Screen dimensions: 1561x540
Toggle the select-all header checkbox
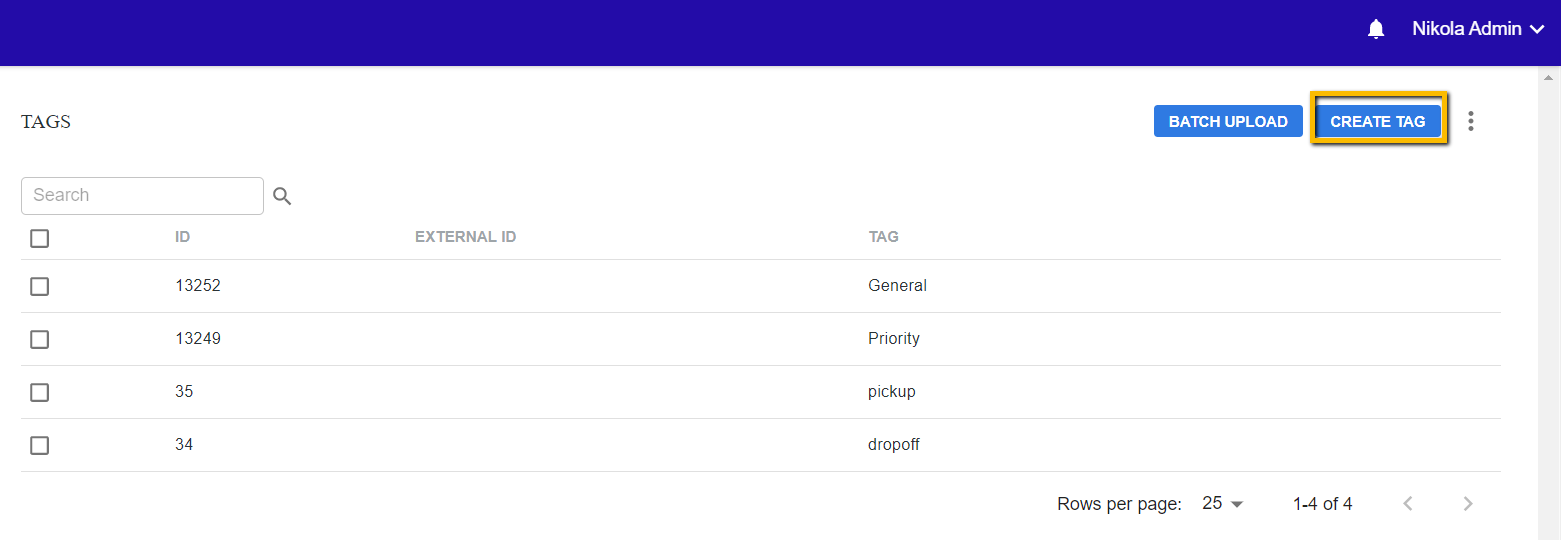click(39, 238)
